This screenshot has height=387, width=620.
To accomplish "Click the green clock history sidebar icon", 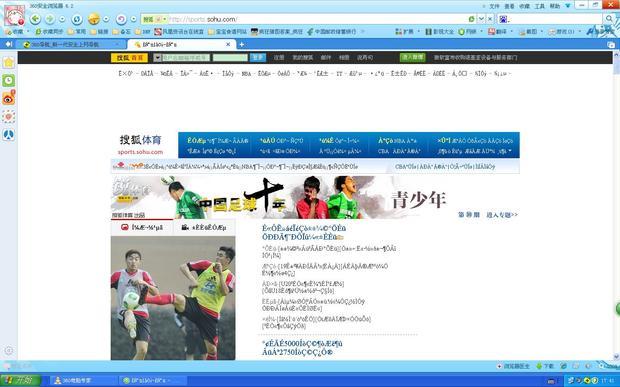I will click(8, 81).
